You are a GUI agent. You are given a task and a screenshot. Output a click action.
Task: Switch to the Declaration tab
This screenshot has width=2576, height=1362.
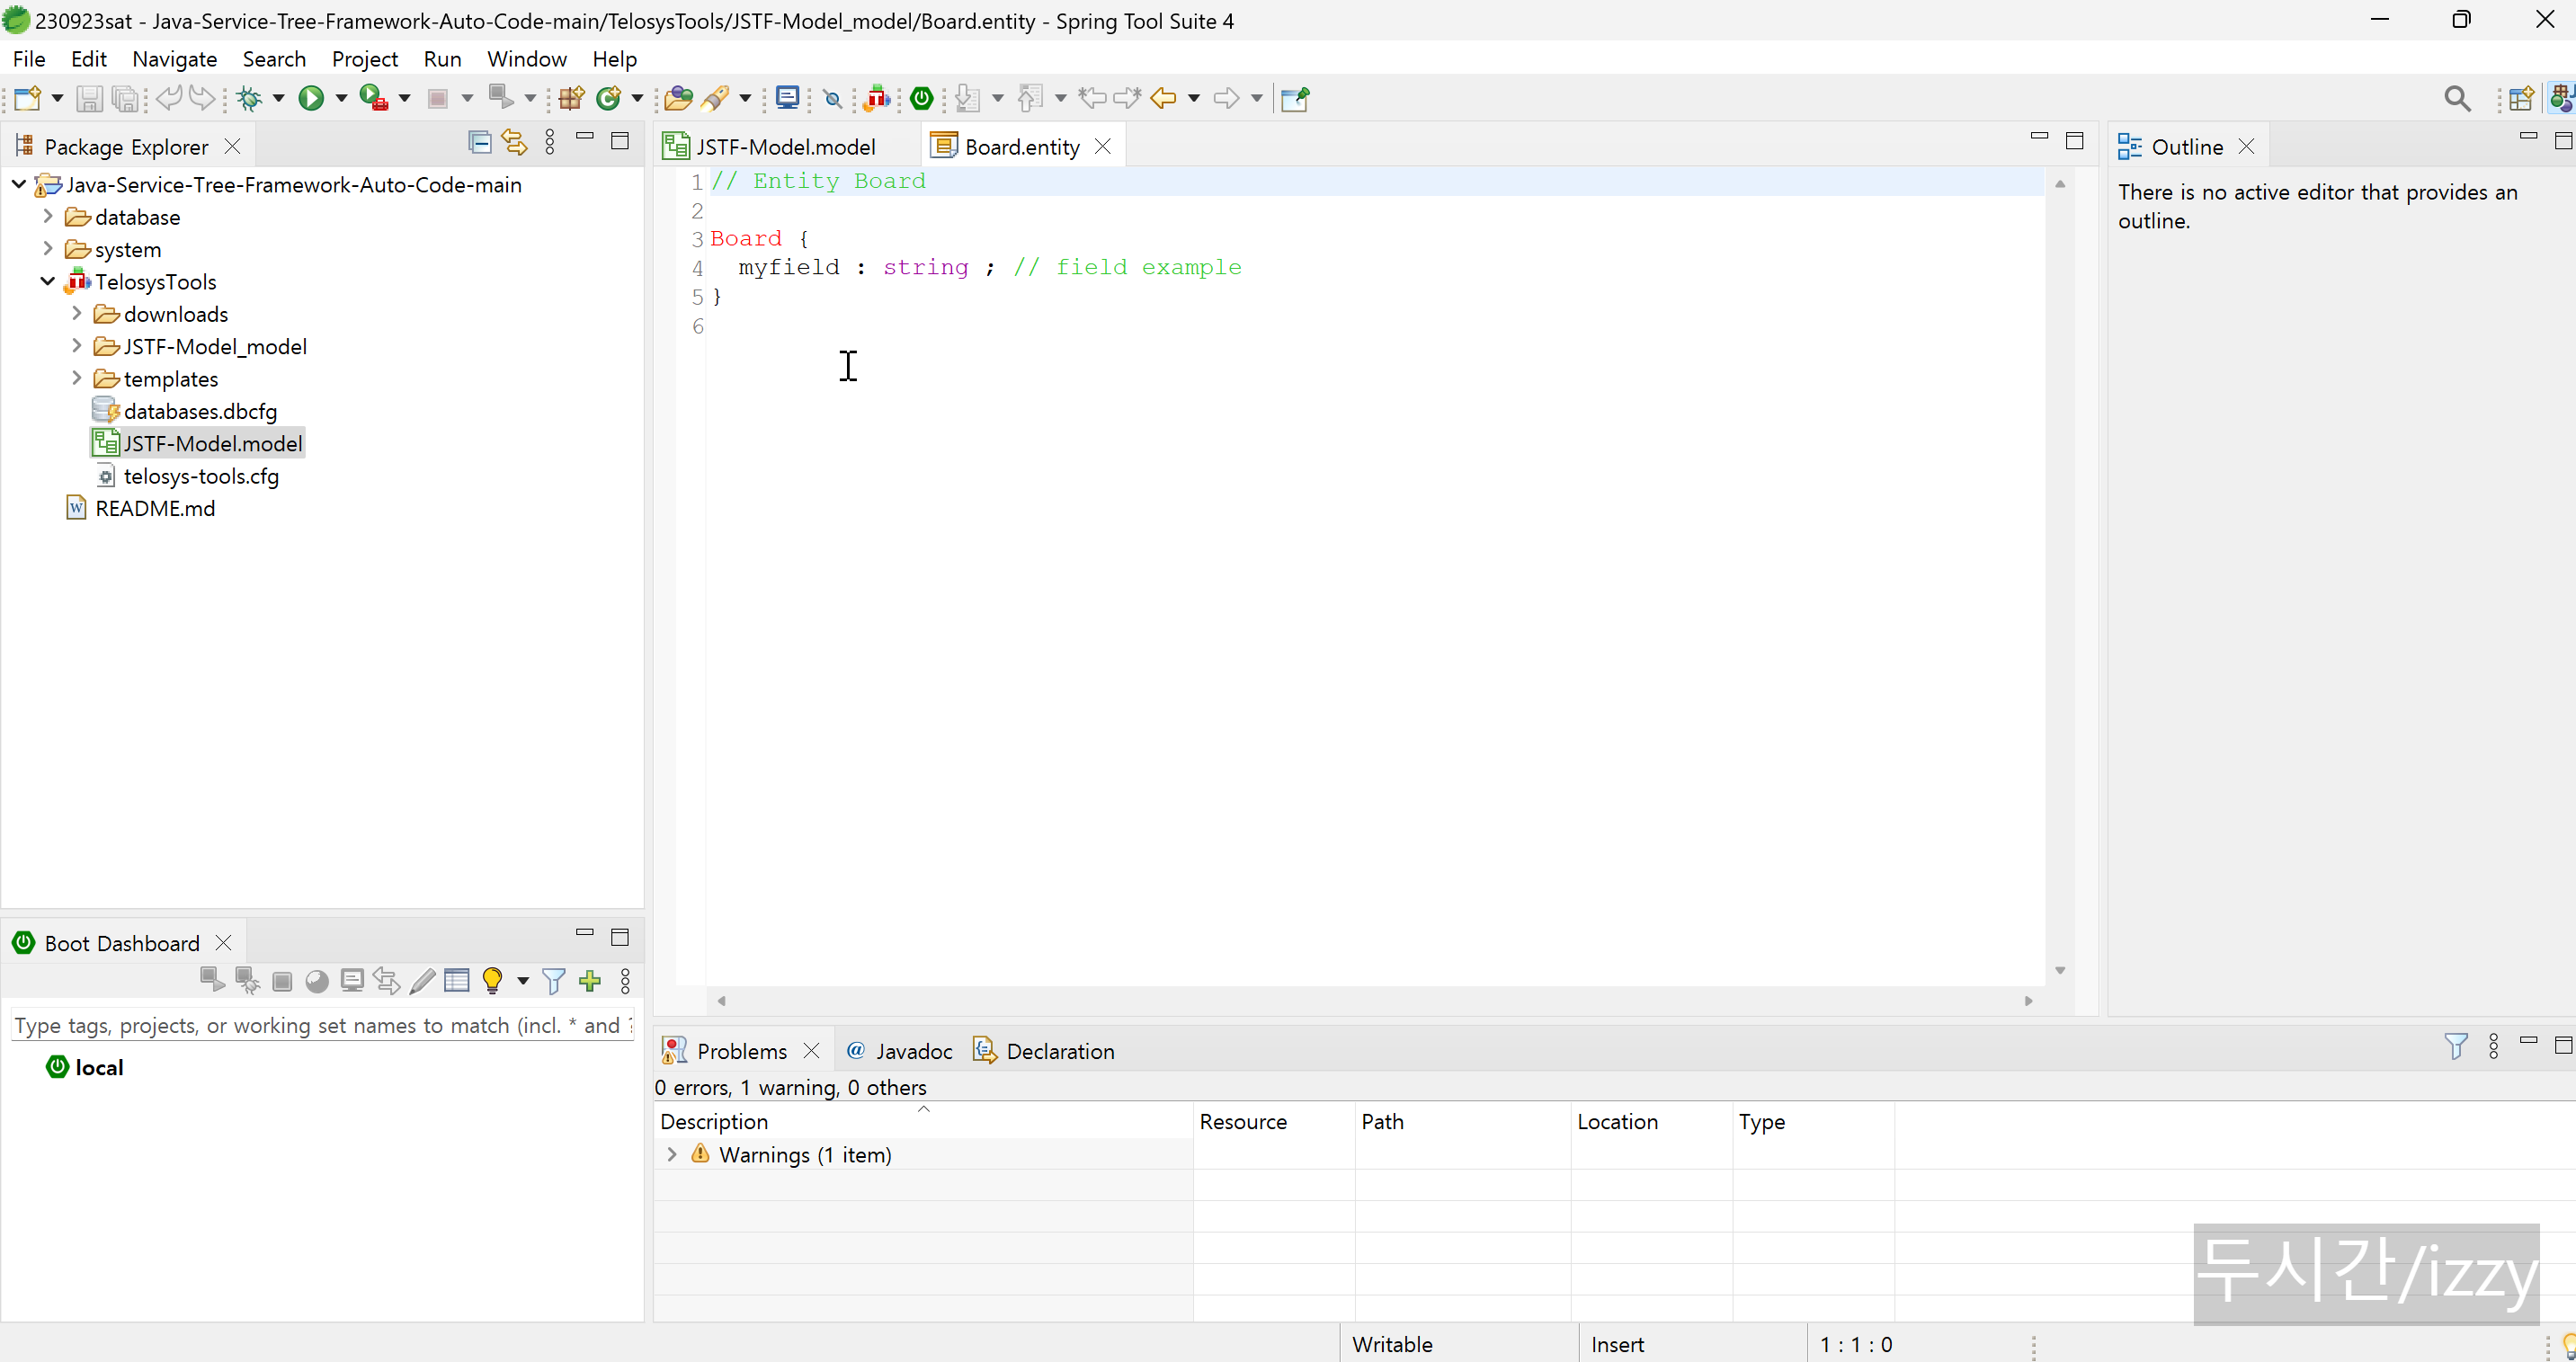(1044, 1051)
